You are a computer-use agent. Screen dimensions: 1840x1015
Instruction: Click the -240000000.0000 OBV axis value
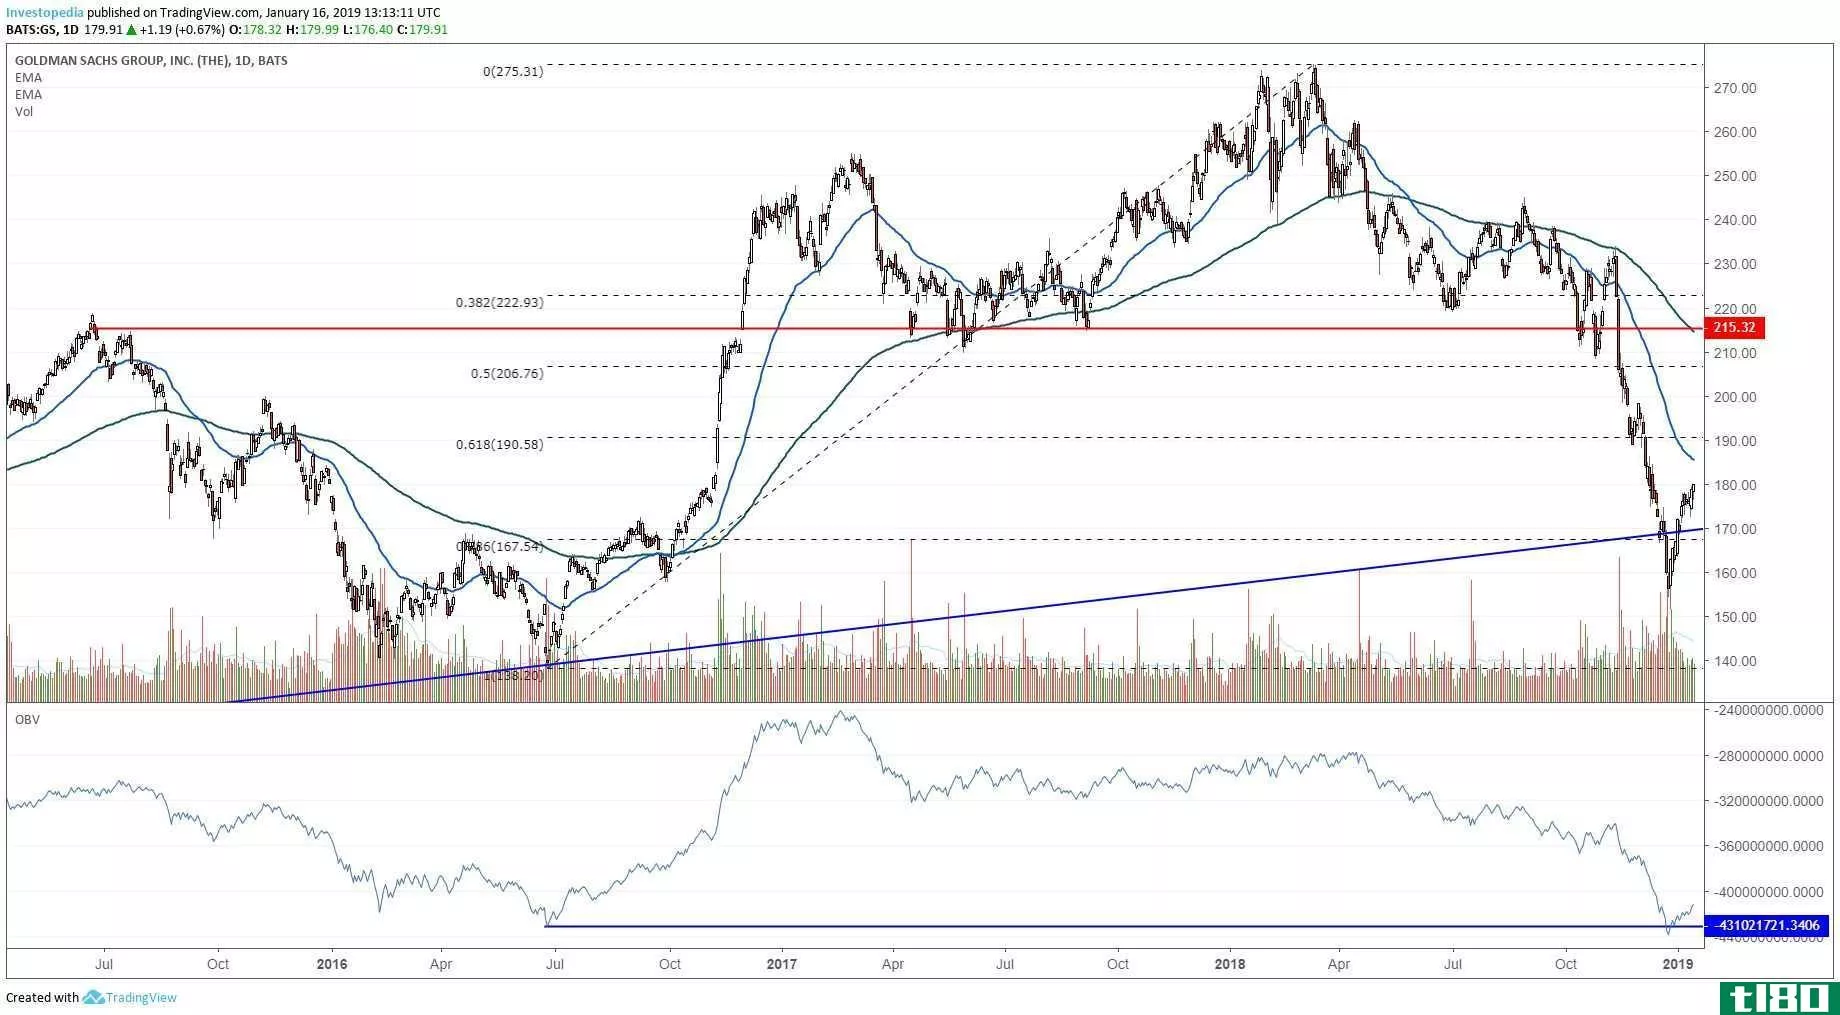point(1768,710)
